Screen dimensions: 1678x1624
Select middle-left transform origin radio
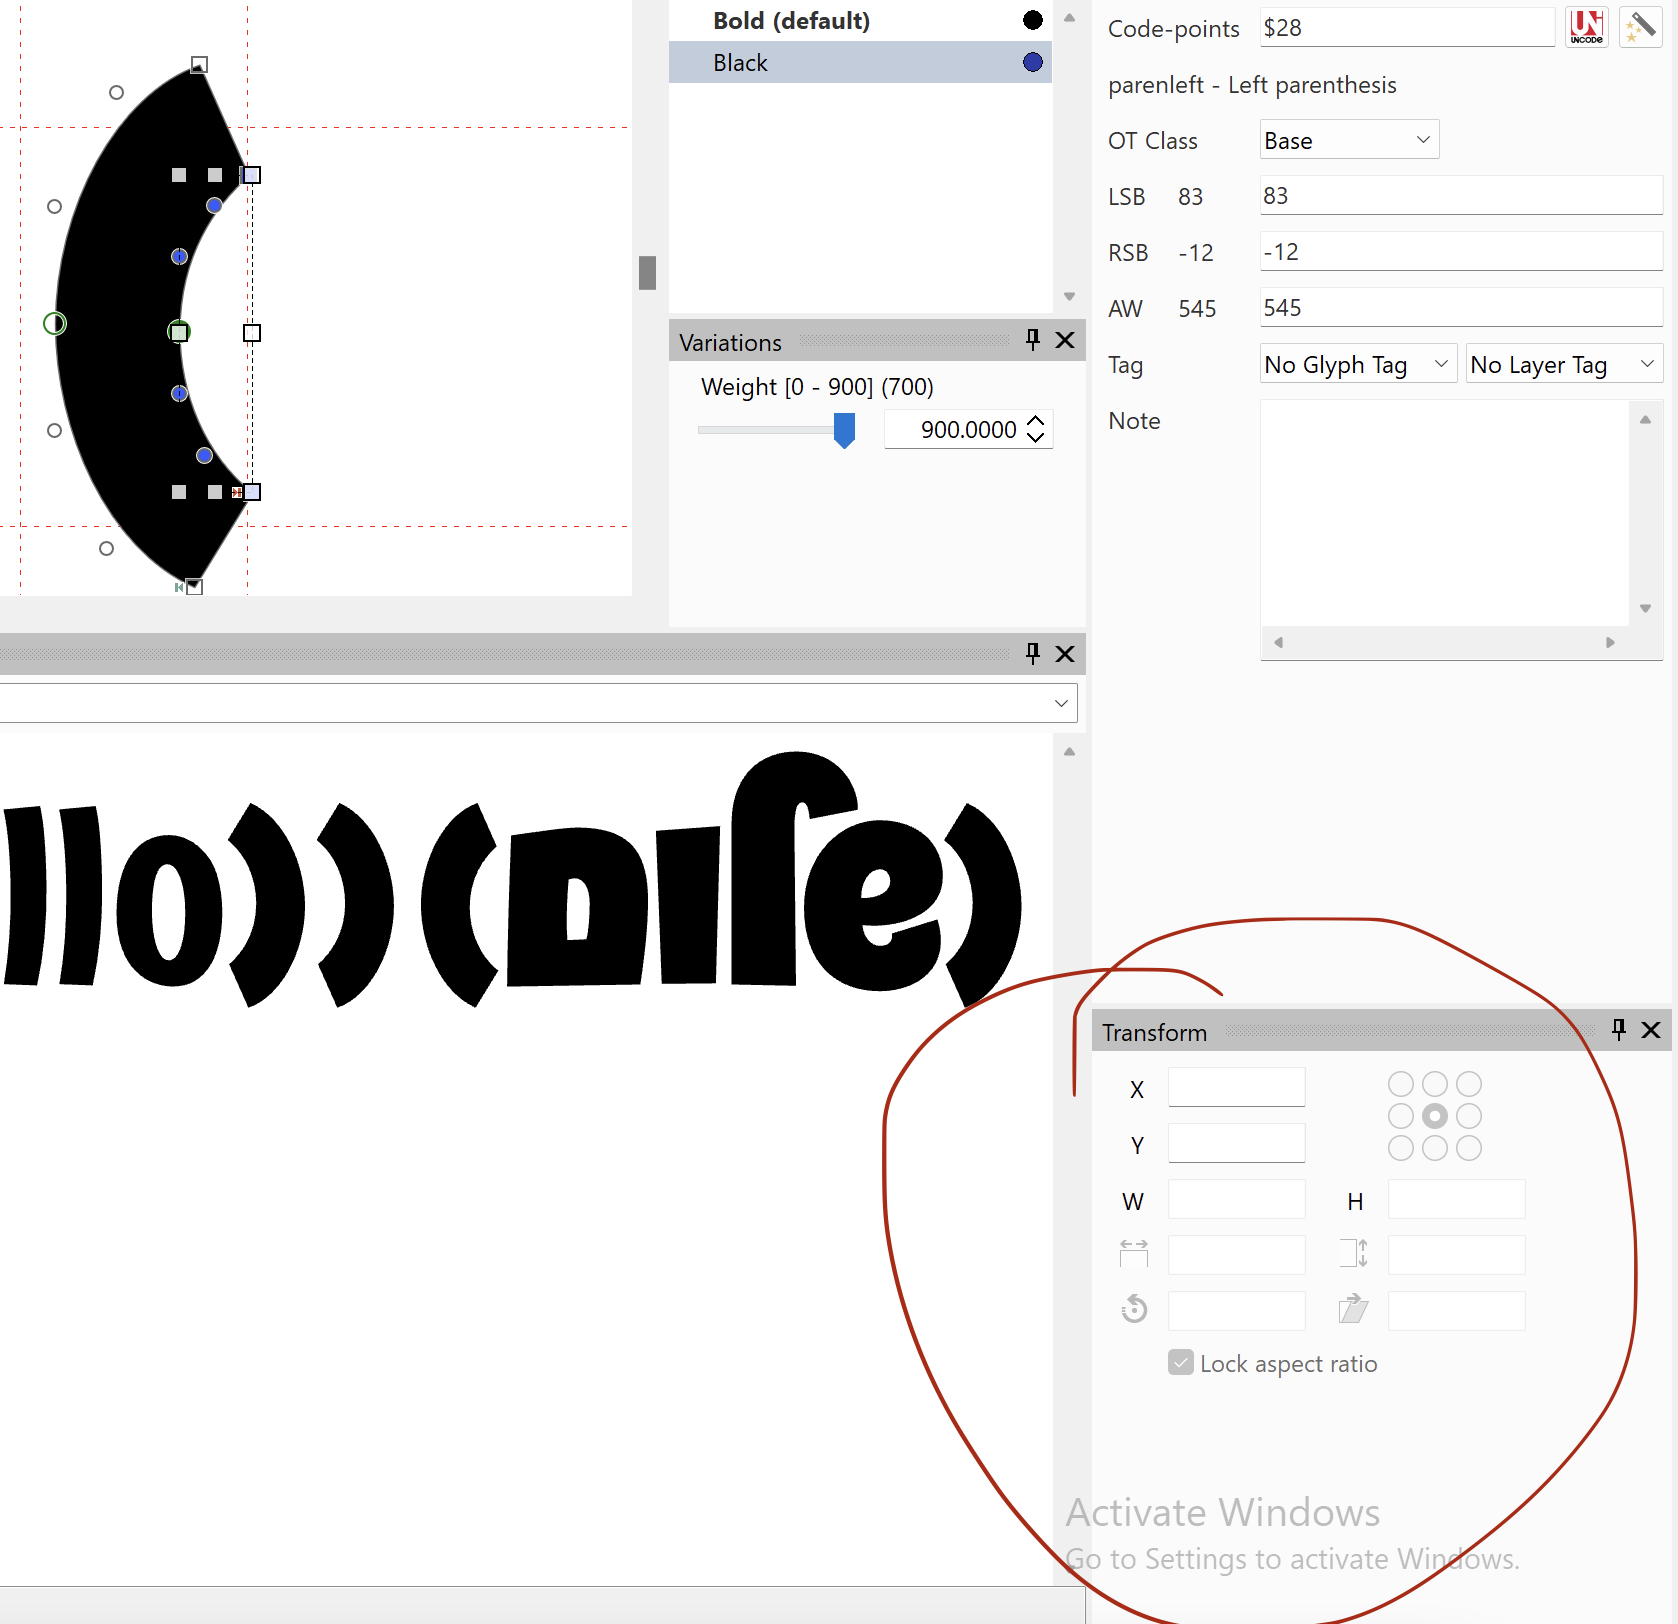[1401, 1116]
